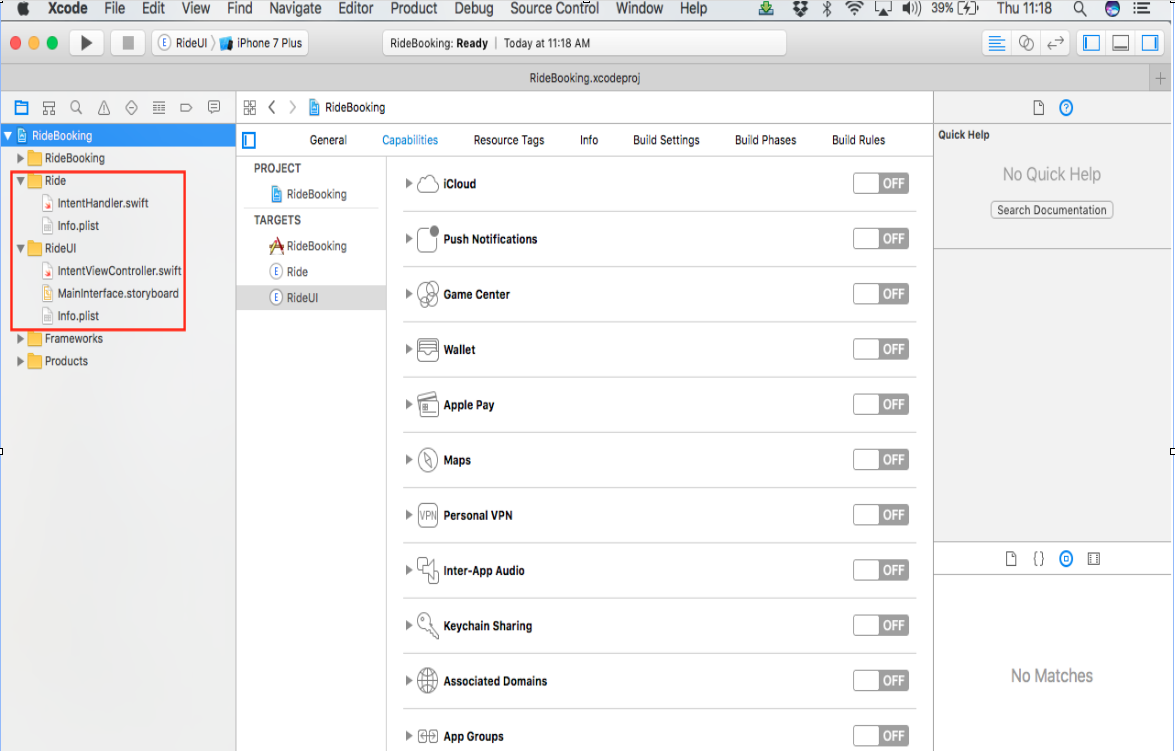Show the Debug navigator
Image resolution: width=1175 pixels, height=751 pixels.
click(x=159, y=108)
